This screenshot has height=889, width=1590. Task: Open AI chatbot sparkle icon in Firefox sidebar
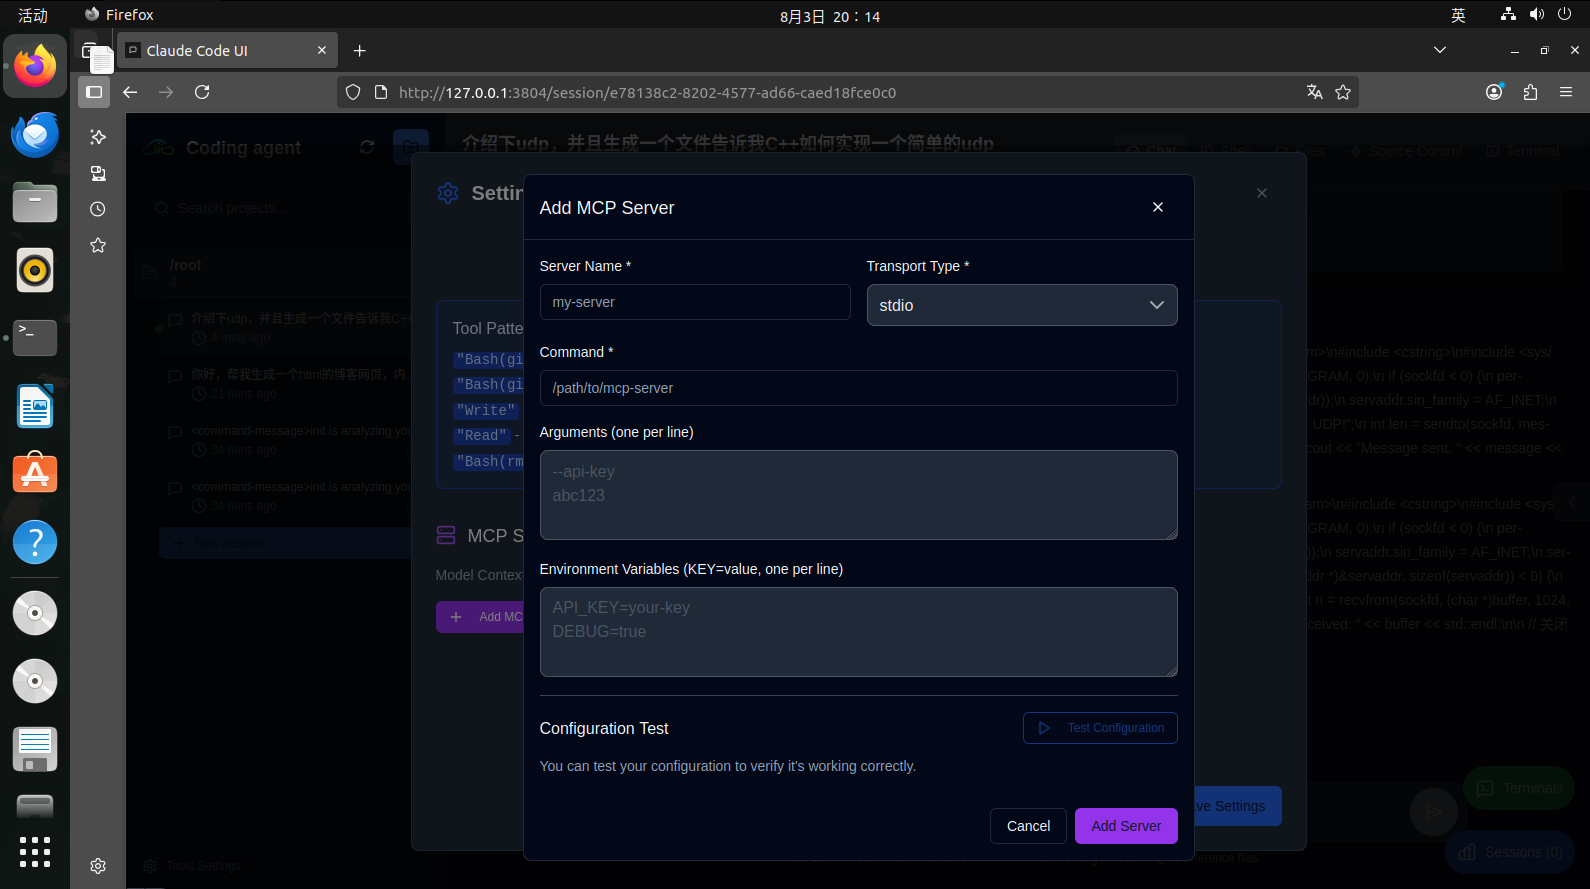98,137
